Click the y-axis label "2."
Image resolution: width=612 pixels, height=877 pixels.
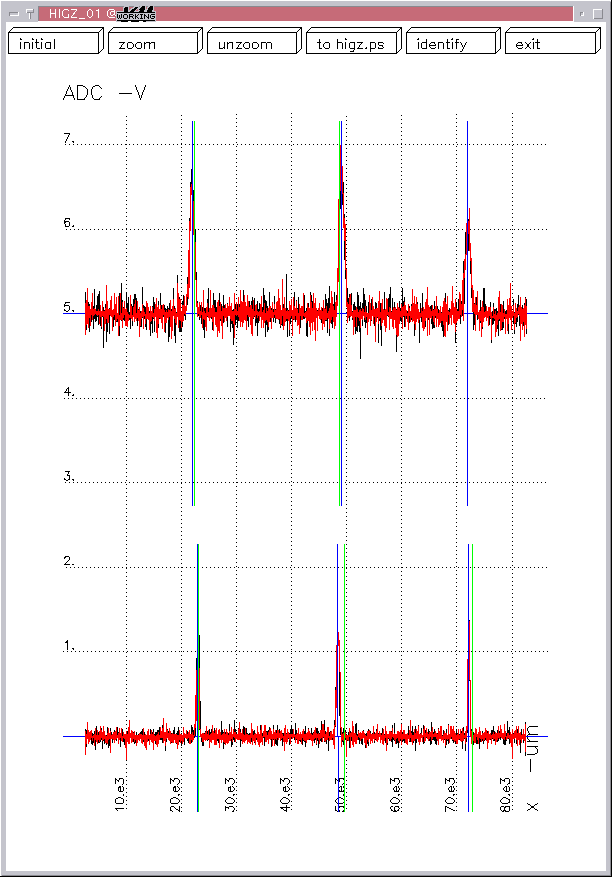[x=69, y=560]
